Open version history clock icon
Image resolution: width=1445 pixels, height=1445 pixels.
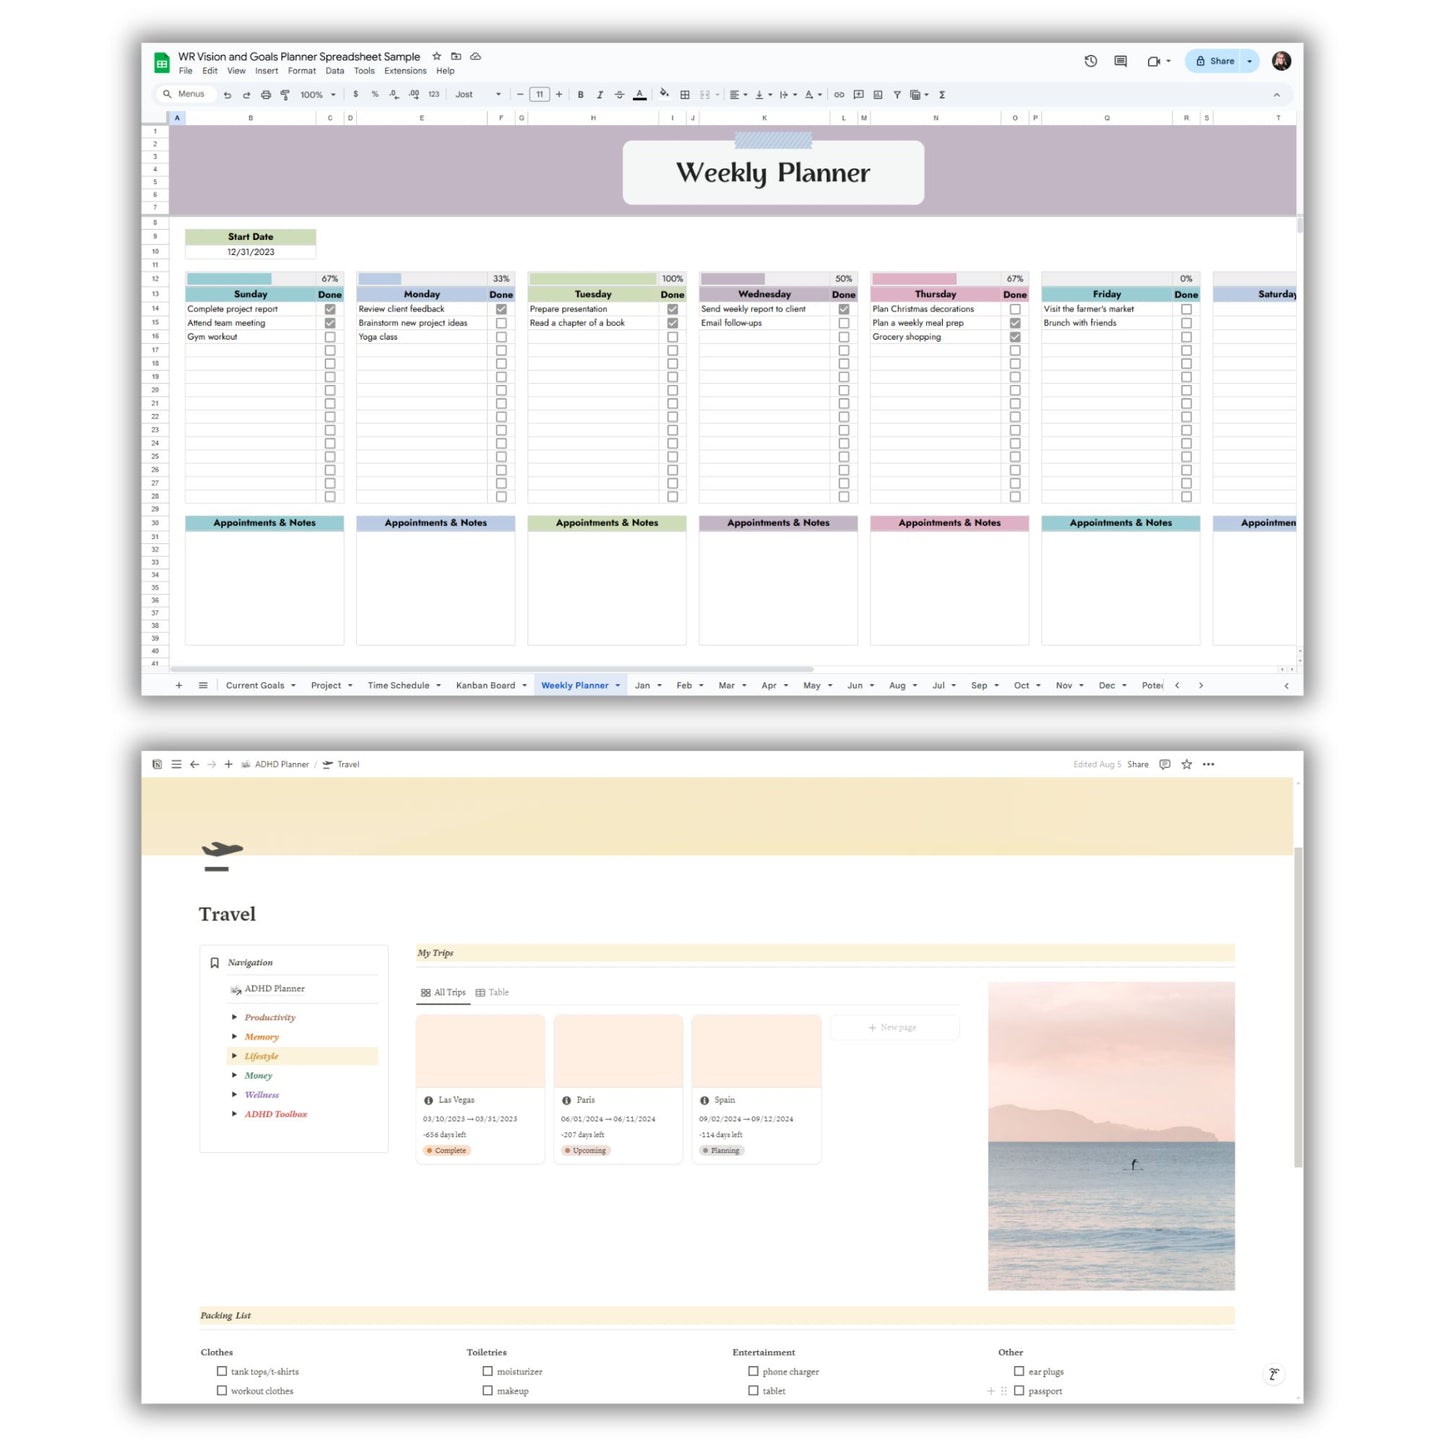pos(1091,61)
